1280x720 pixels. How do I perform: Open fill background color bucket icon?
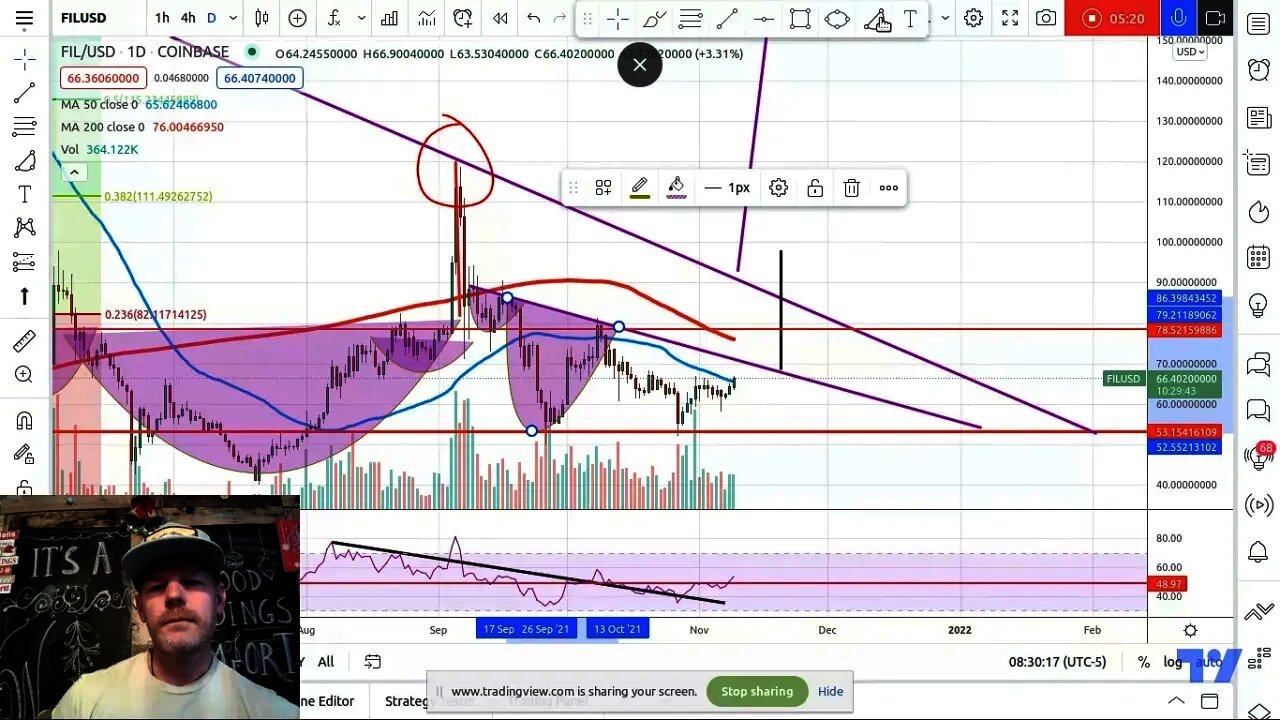coord(676,187)
